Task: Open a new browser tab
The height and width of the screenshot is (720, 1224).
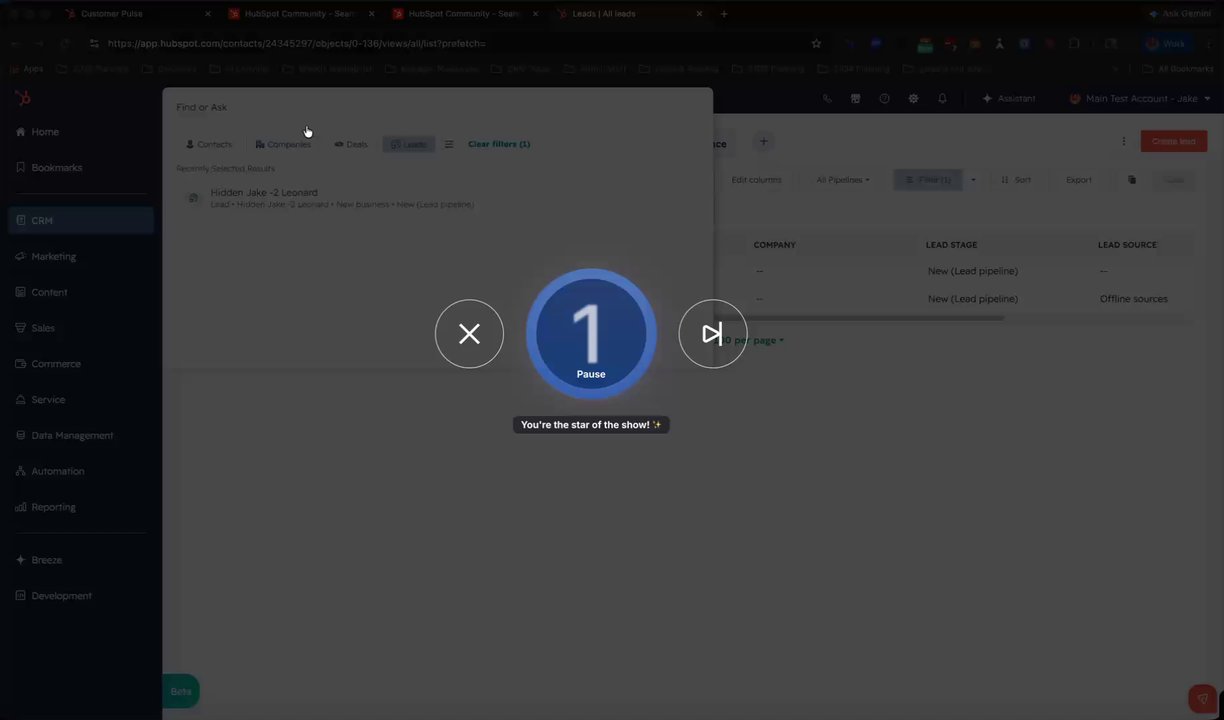Action: (724, 14)
